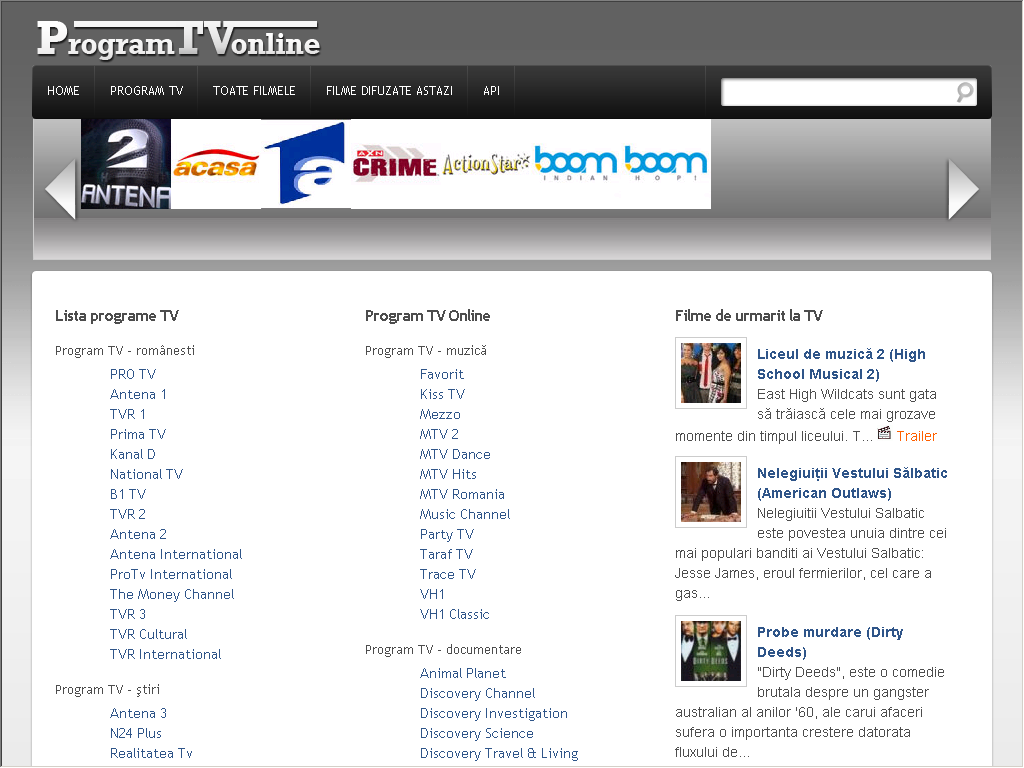Open MTV Dance link
Screen dimensions: 1024x768
tap(455, 455)
